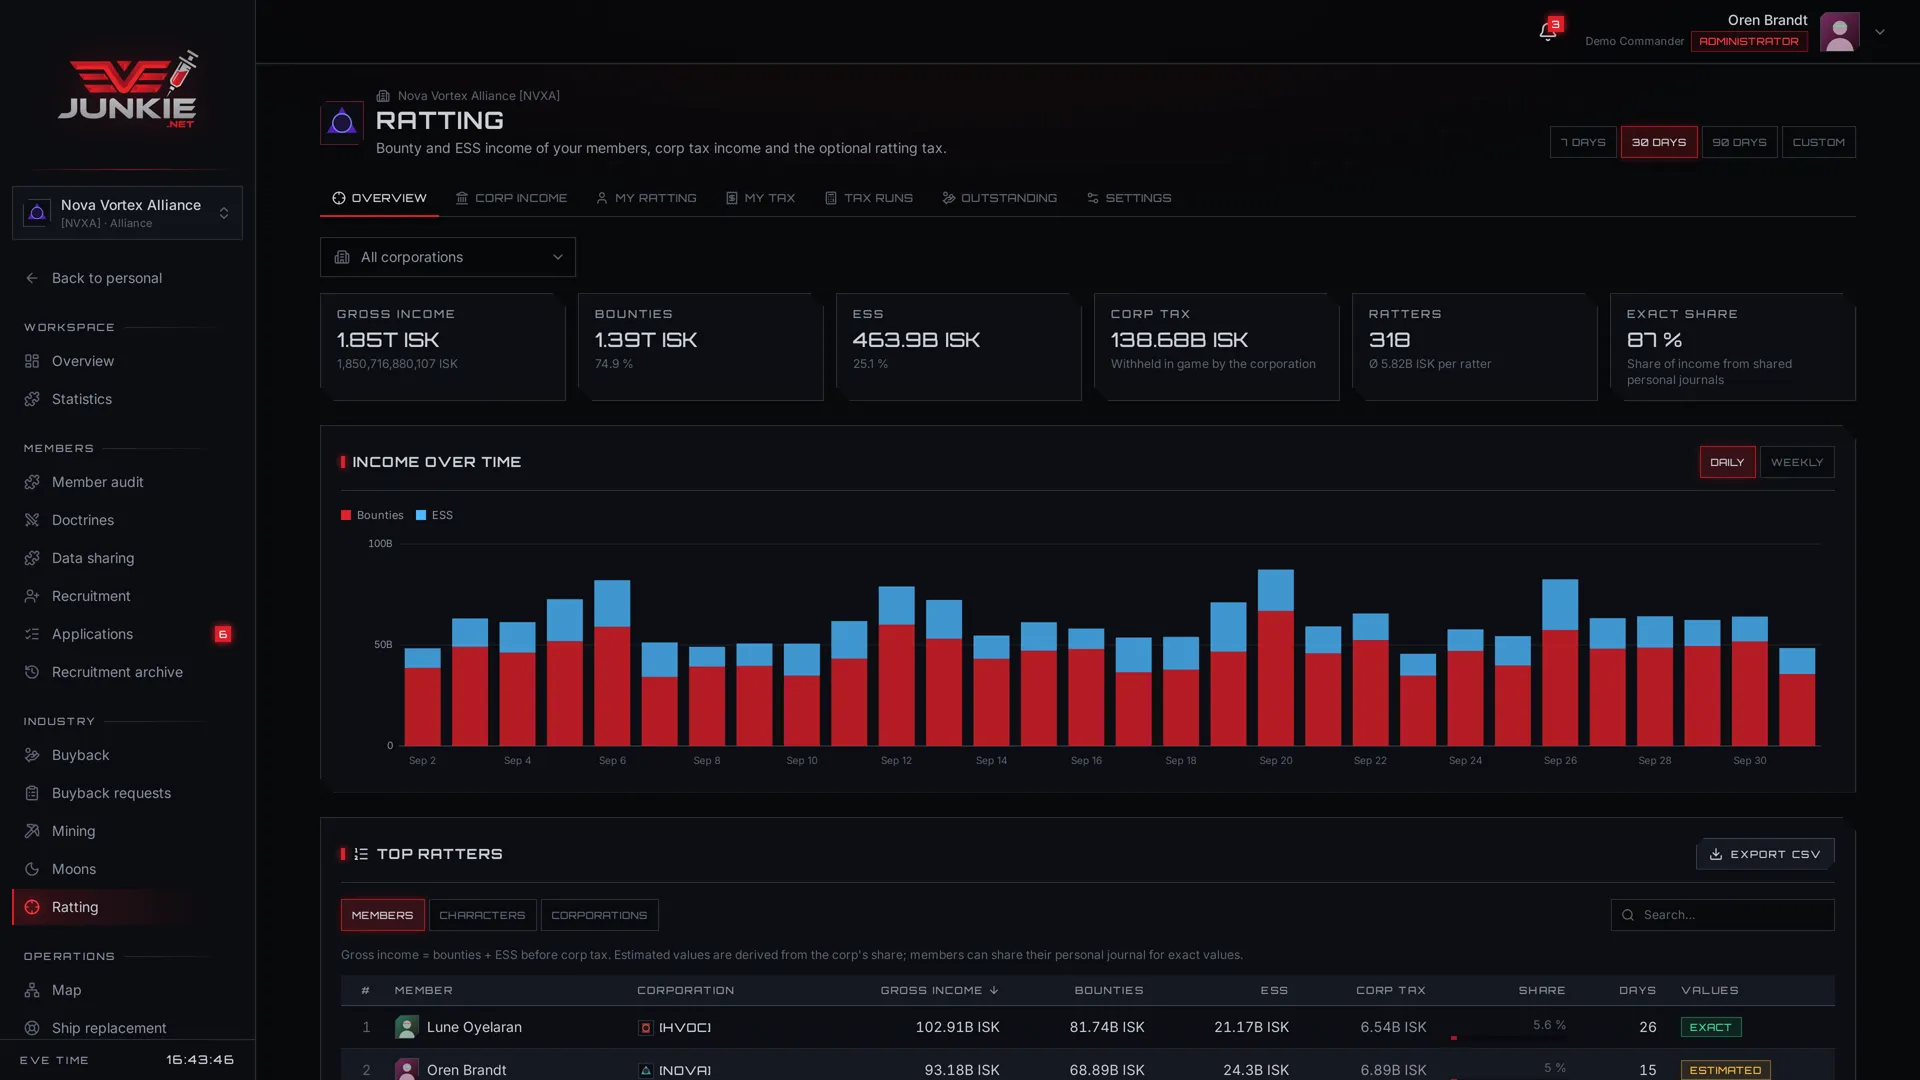Toggle the Bounties legend swatch

point(346,515)
